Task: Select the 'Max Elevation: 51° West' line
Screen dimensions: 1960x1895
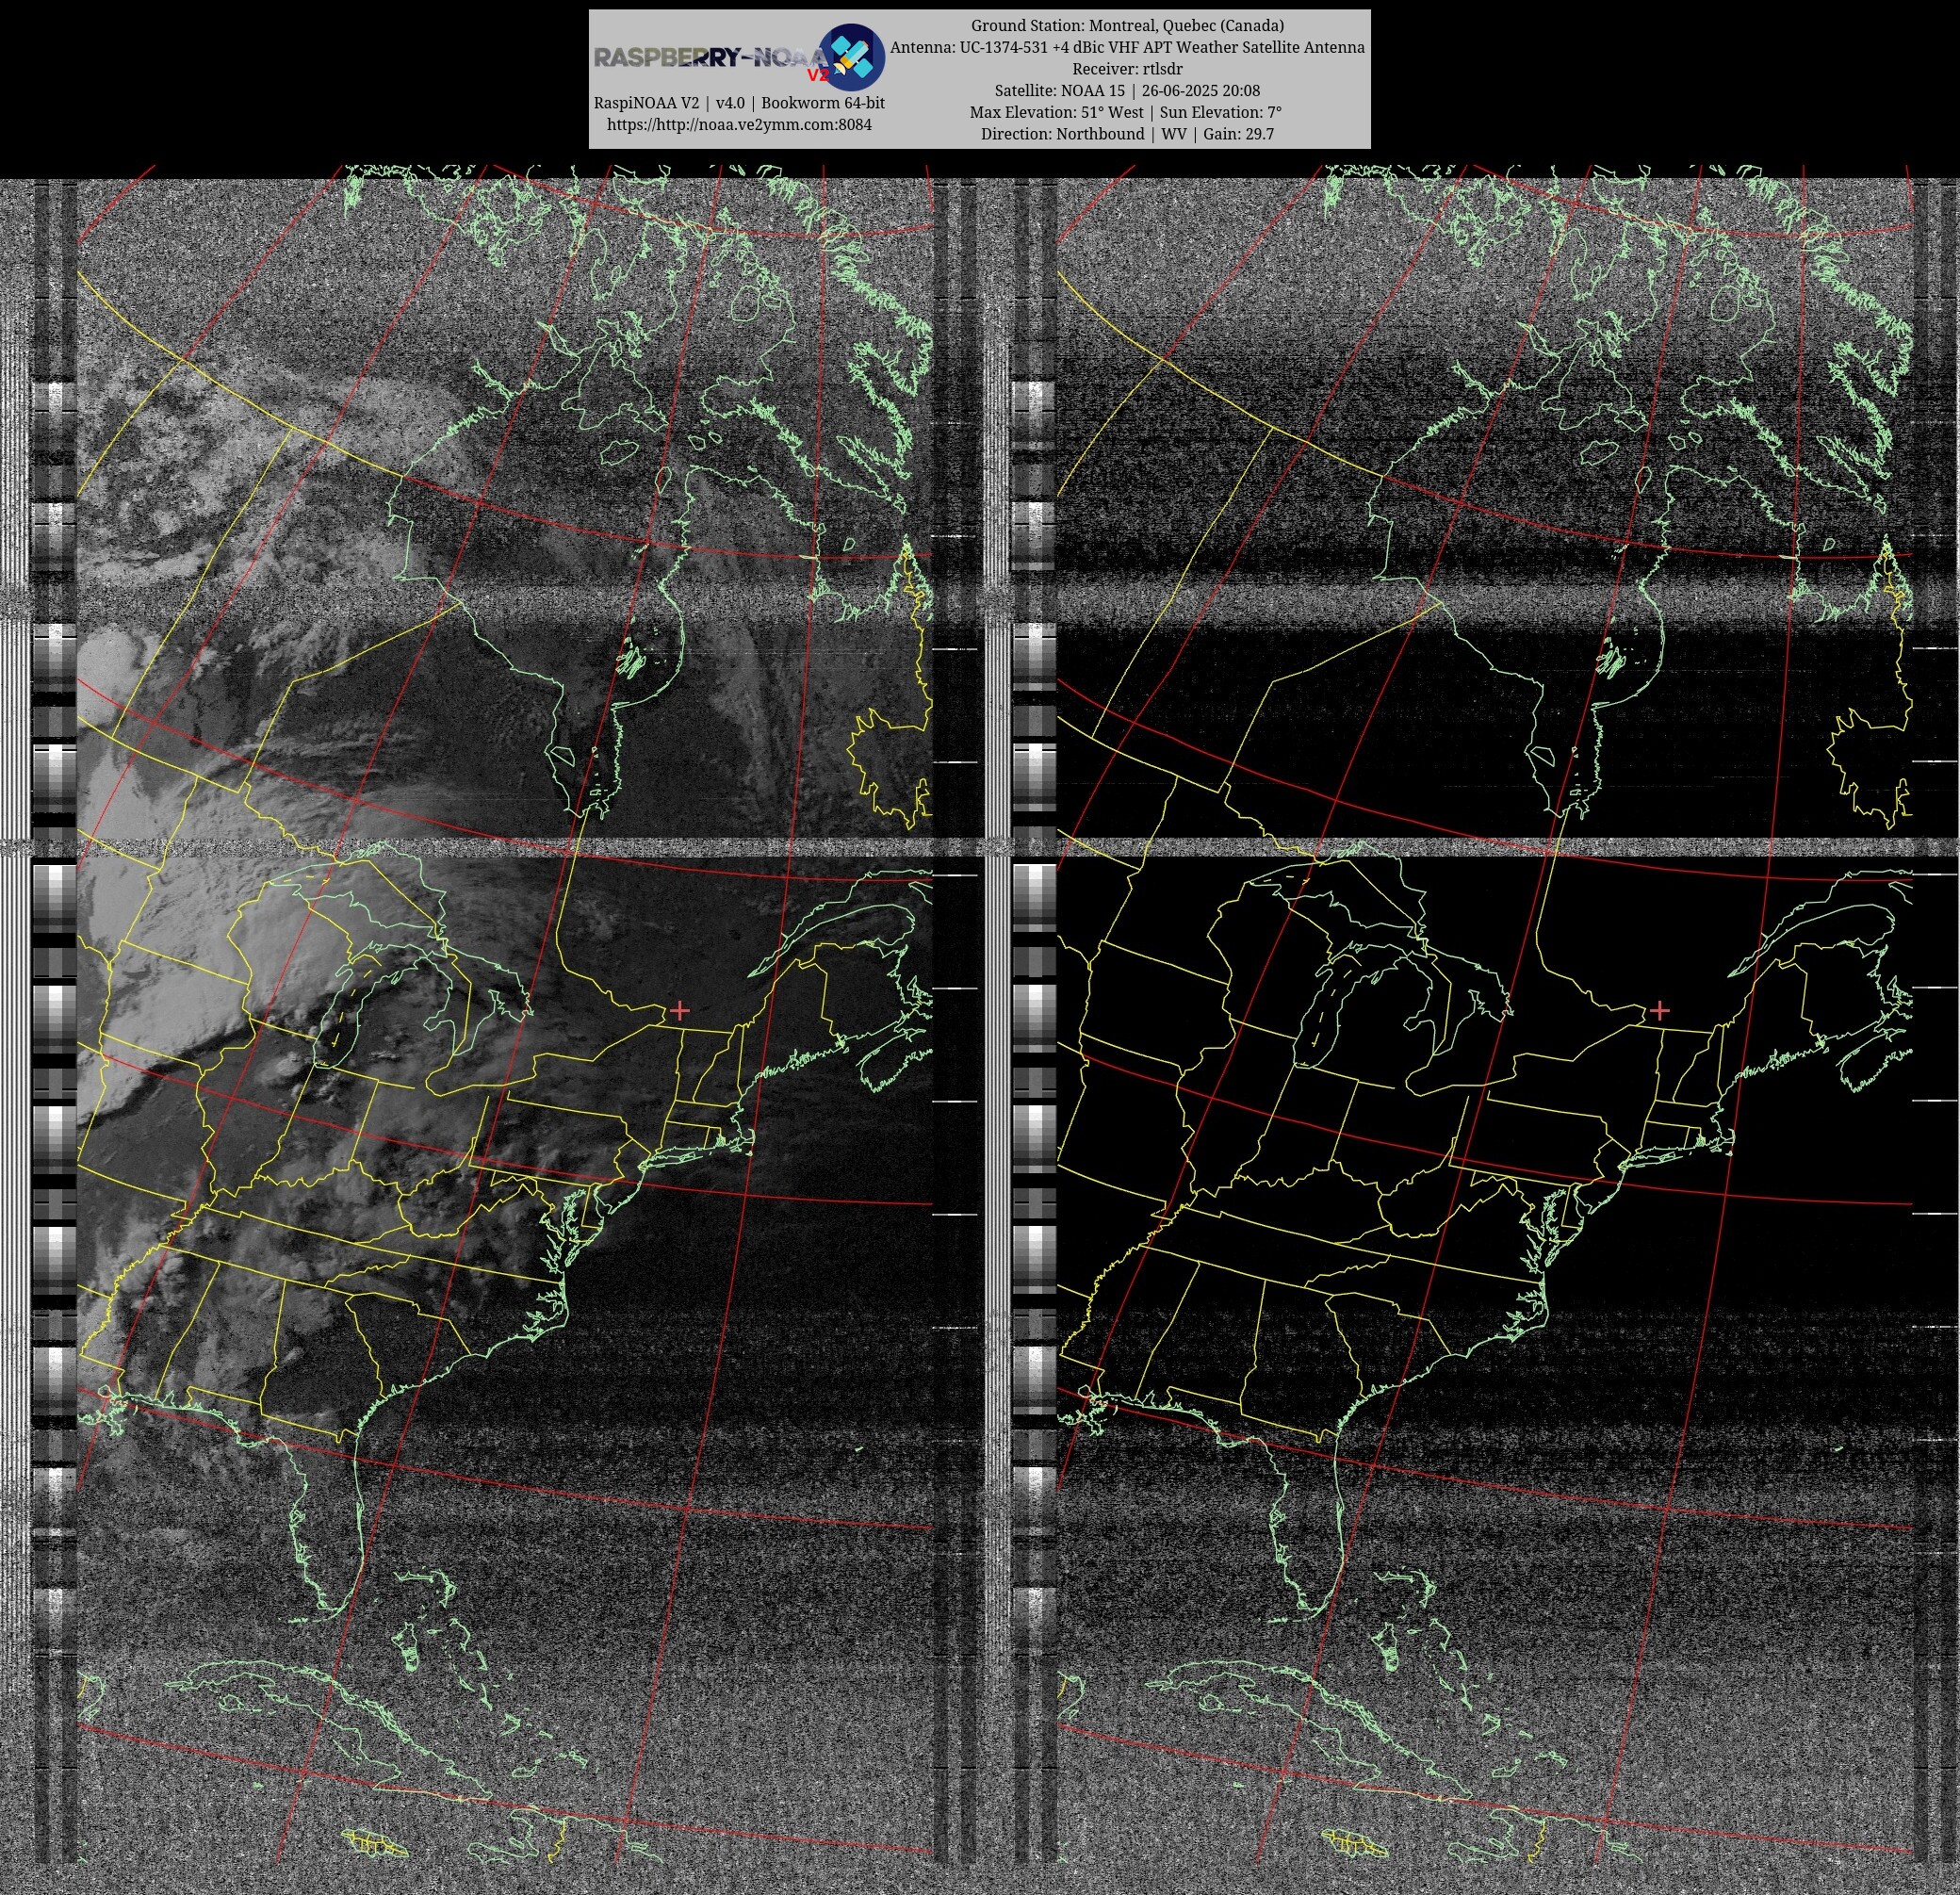Action: [1127, 112]
